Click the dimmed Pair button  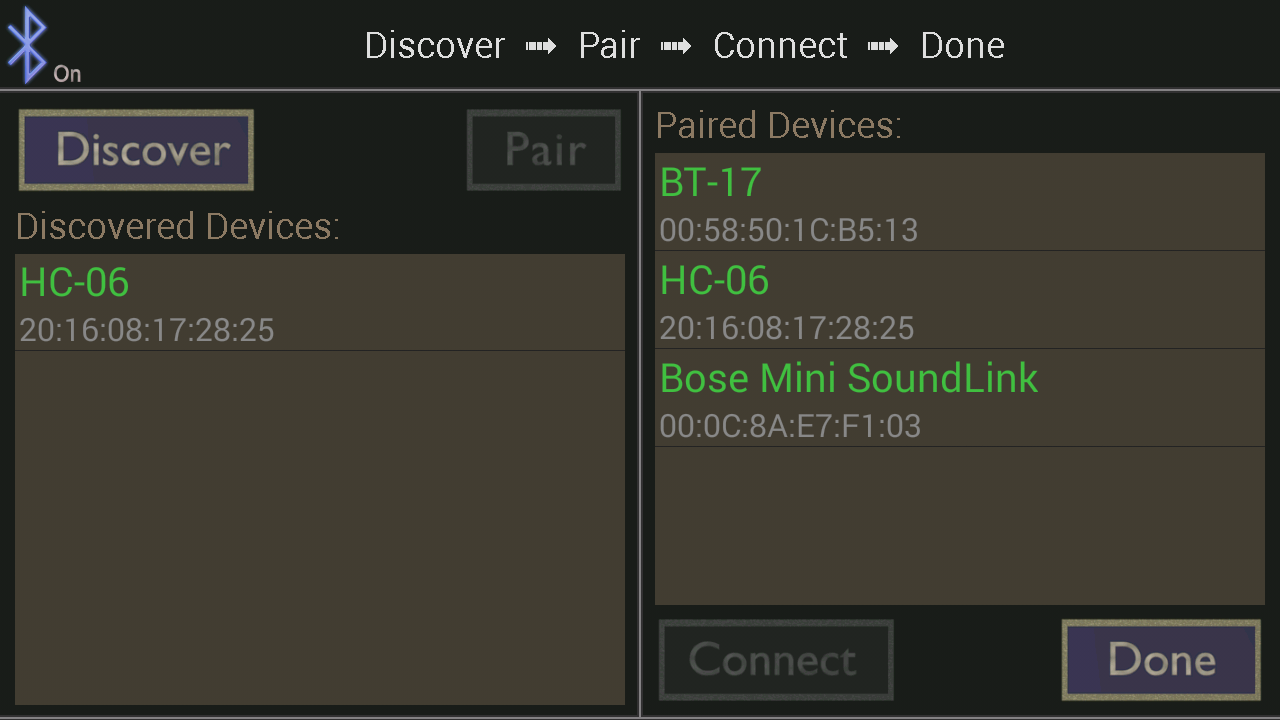[x=544, y=150]
